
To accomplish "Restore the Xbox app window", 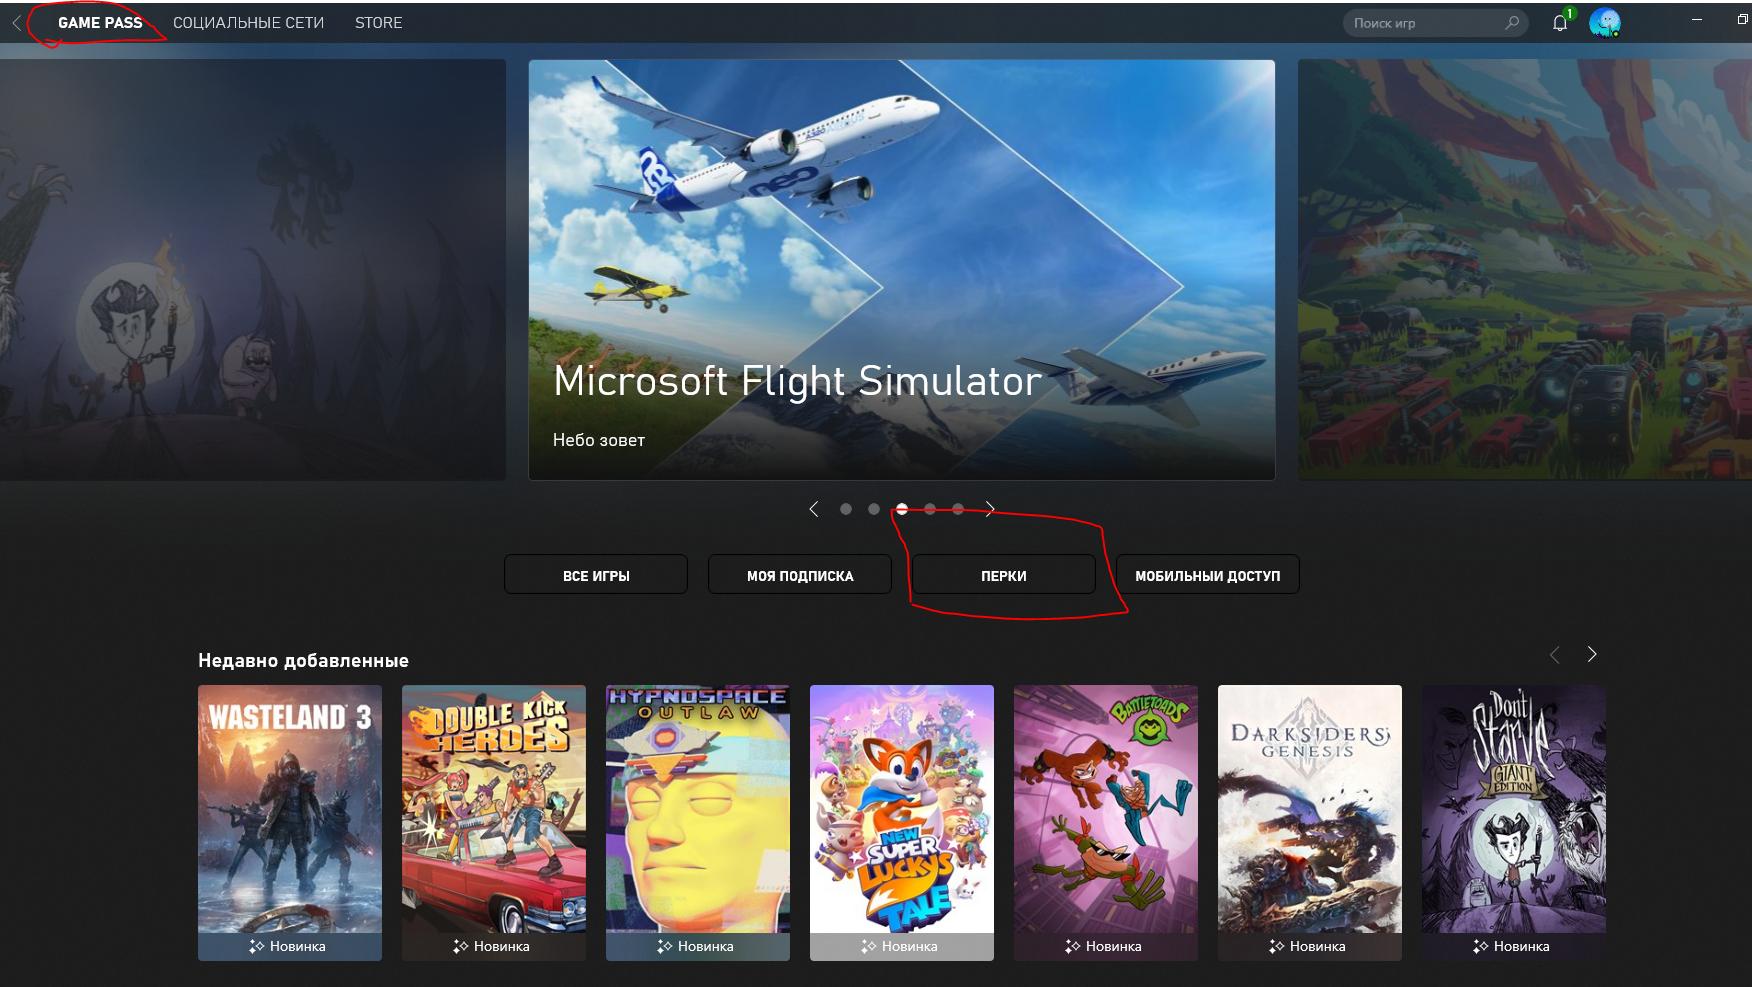I will (1742, 20).
